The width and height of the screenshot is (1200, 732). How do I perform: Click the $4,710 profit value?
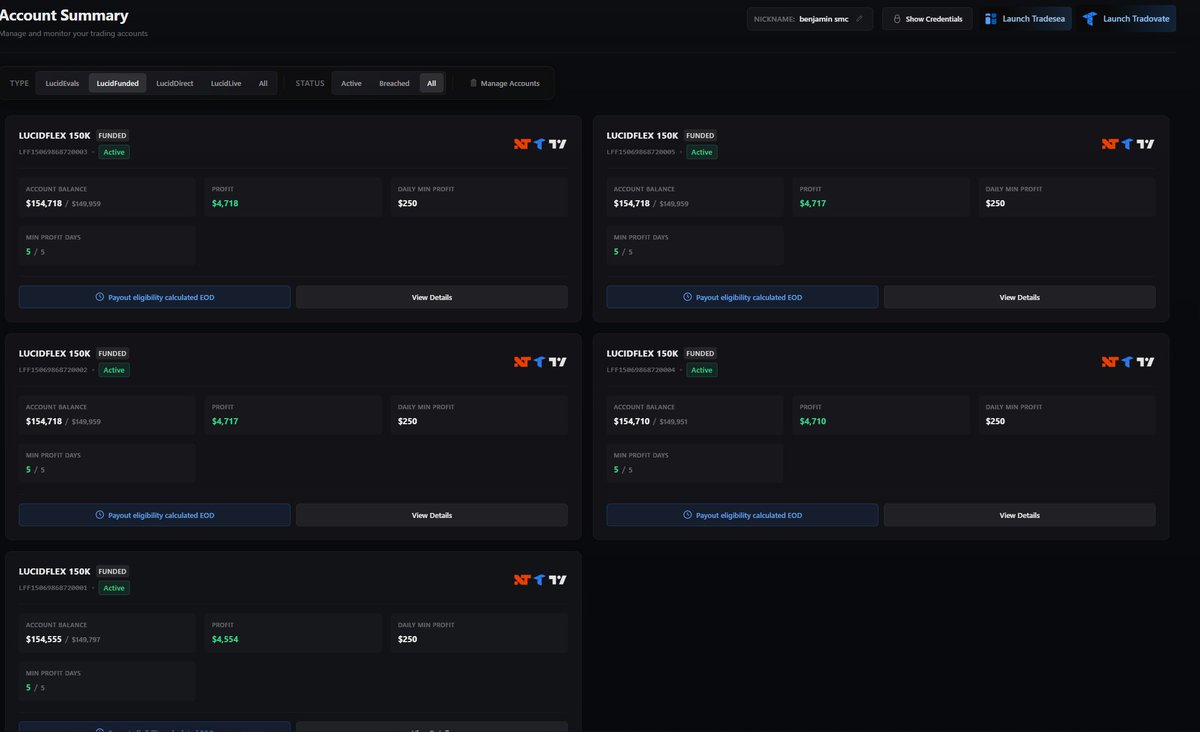[x=813, y=421]
